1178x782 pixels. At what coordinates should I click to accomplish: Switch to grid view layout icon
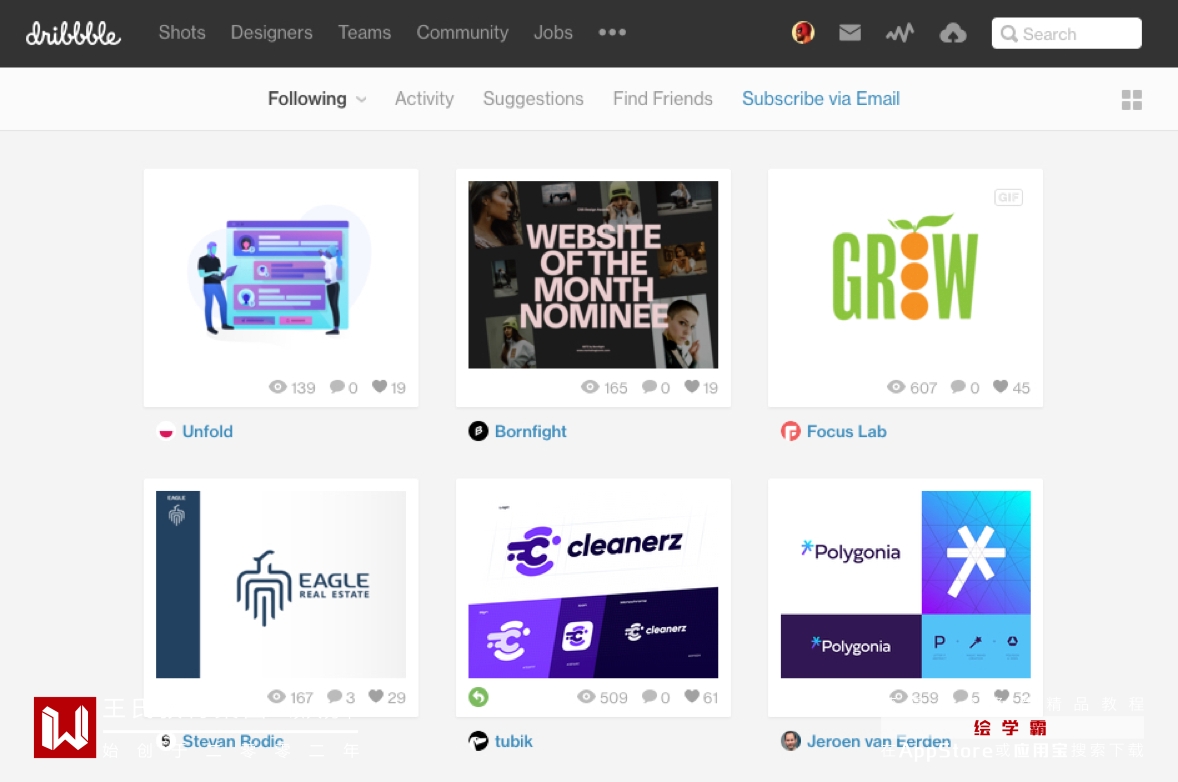click(1131, 100)
